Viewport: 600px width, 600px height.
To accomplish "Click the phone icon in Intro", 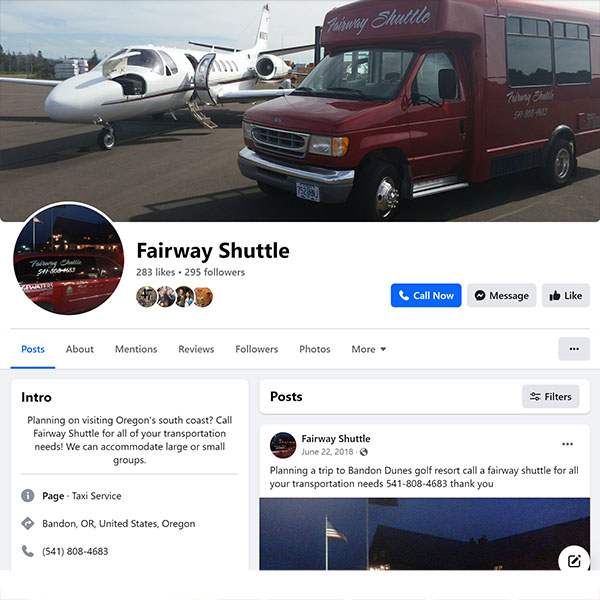I will 28,551.
